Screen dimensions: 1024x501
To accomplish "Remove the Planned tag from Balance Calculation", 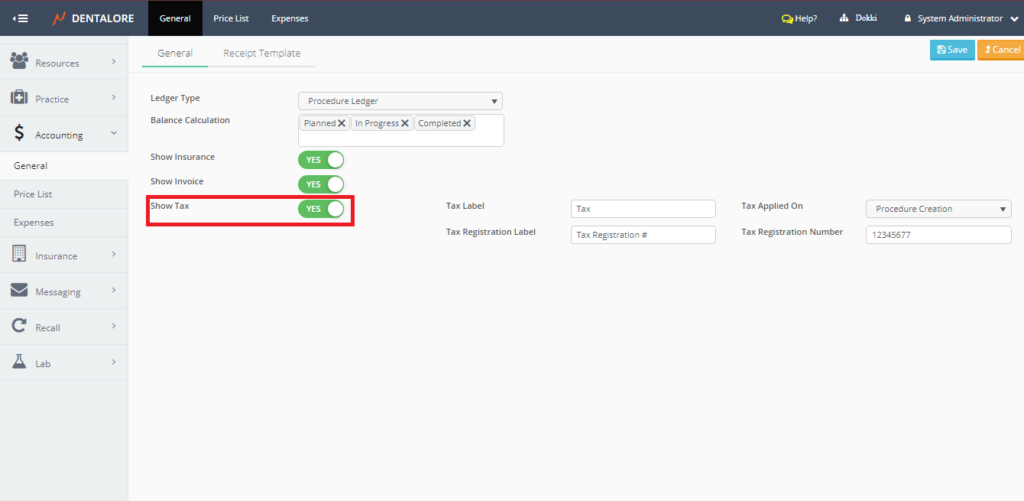I will tap(342, 124).
